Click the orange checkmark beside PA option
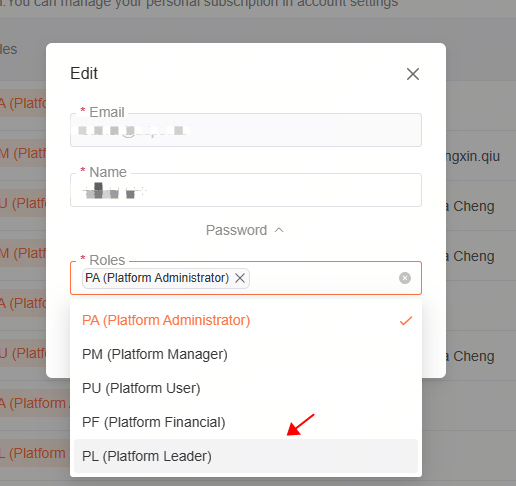Viewport: 516px width, 486px height. [x=406, y=321]
